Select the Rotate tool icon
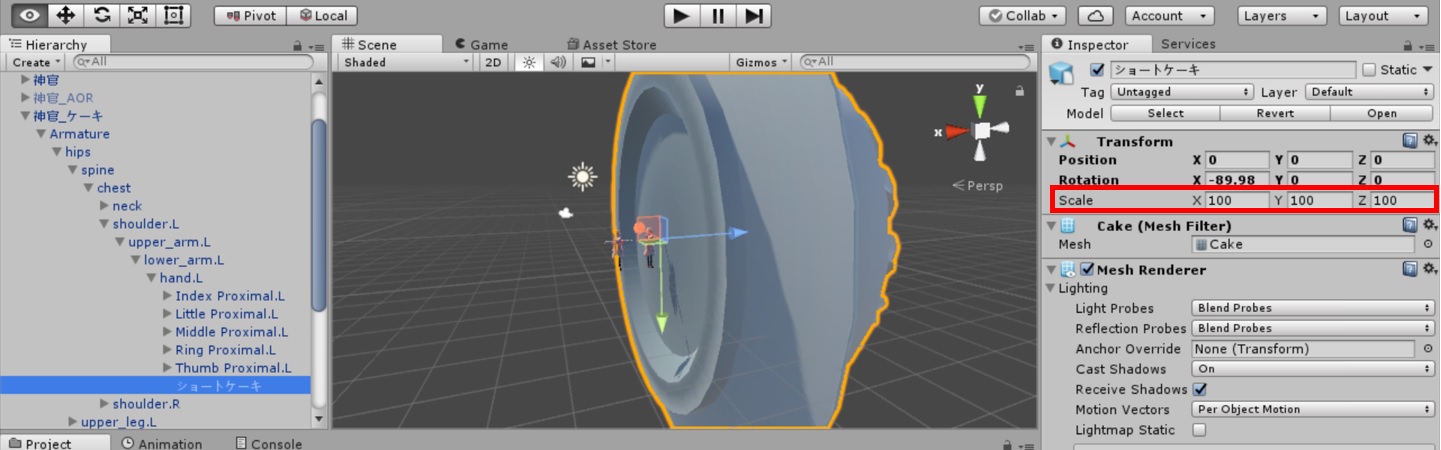This screenshot has width=1441, height=450. pyautogui.click(x=101, y=15)
